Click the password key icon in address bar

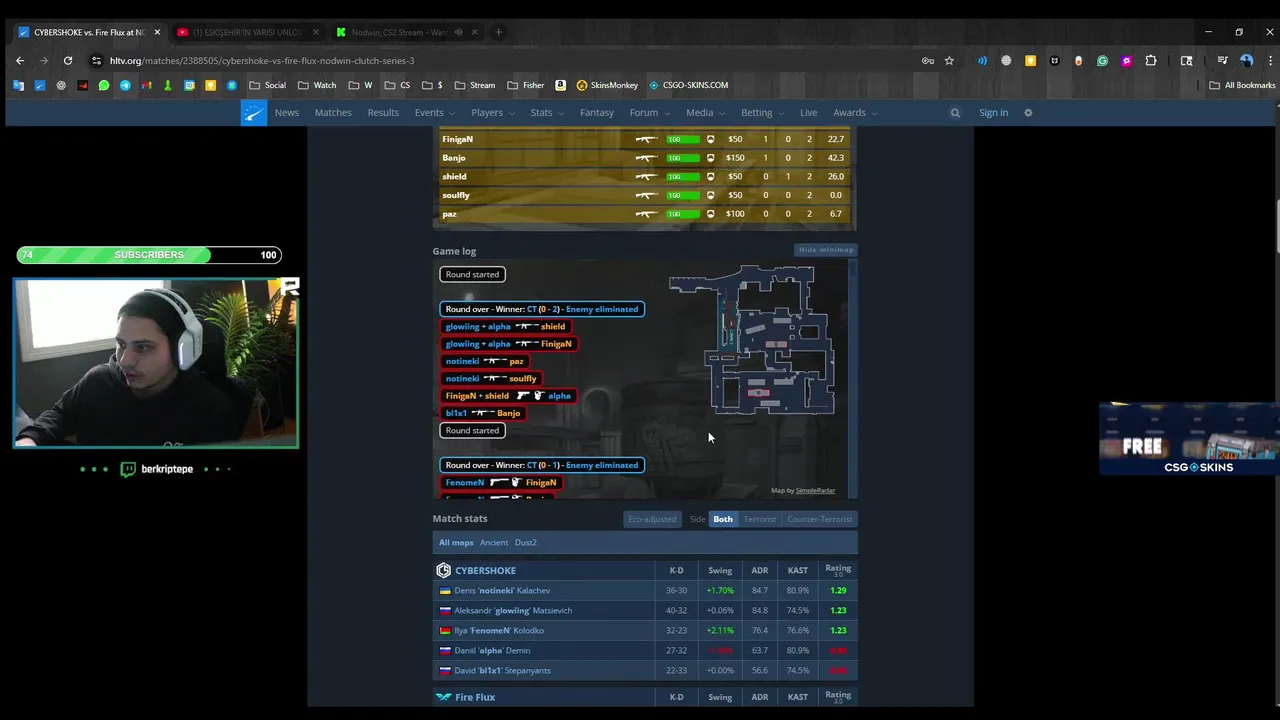tap(928, 61)
